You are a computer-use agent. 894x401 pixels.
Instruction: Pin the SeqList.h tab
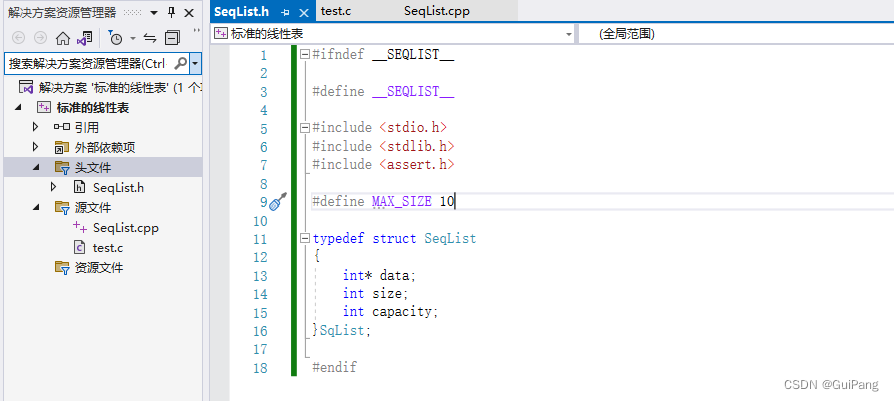point(286,12)
